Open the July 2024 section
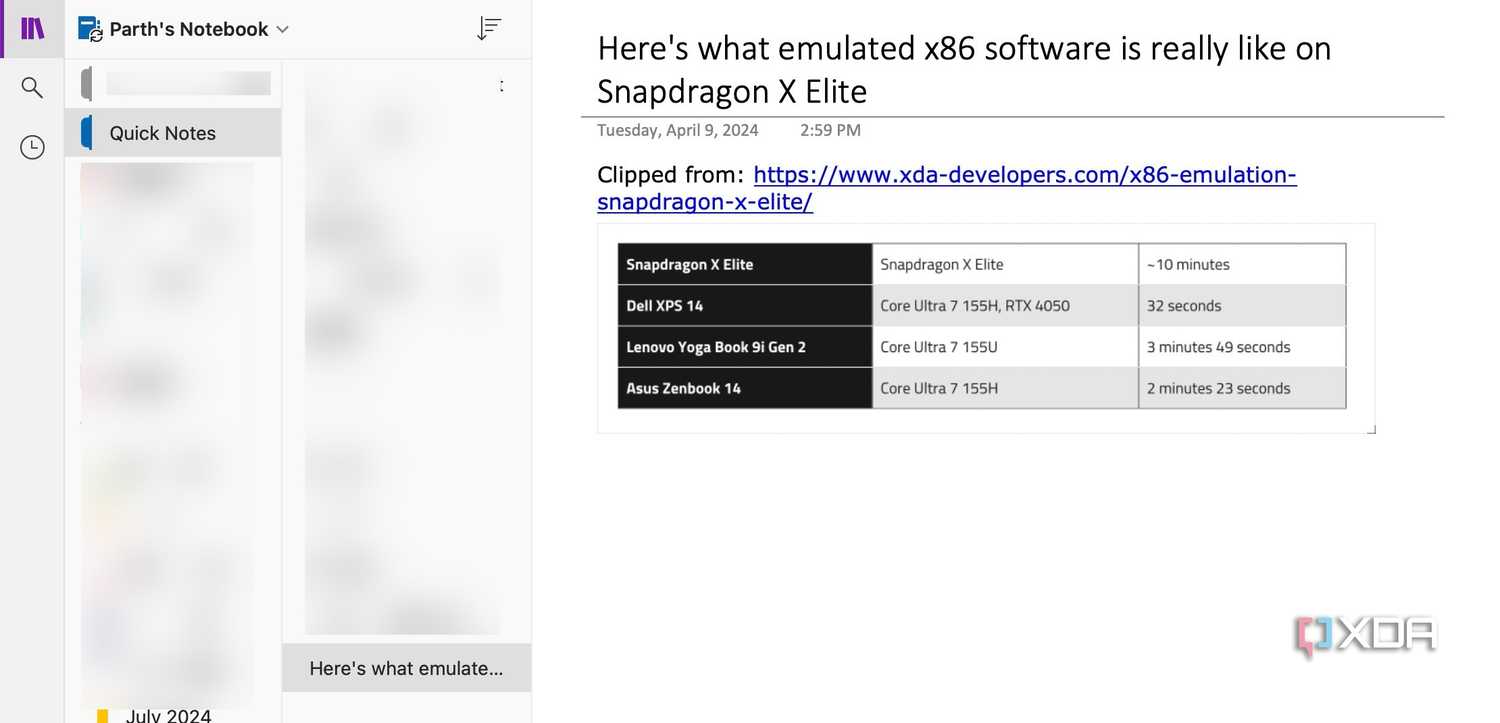Image resolution: width=1500 pixels, height=723 pixels. [x=168, y=715]
